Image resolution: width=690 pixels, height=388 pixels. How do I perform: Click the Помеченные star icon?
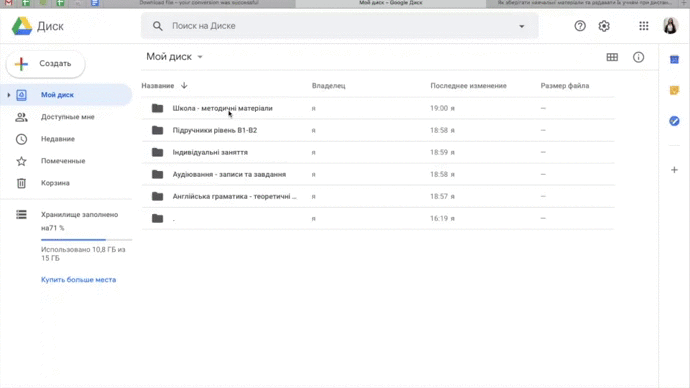coord(21,161)
